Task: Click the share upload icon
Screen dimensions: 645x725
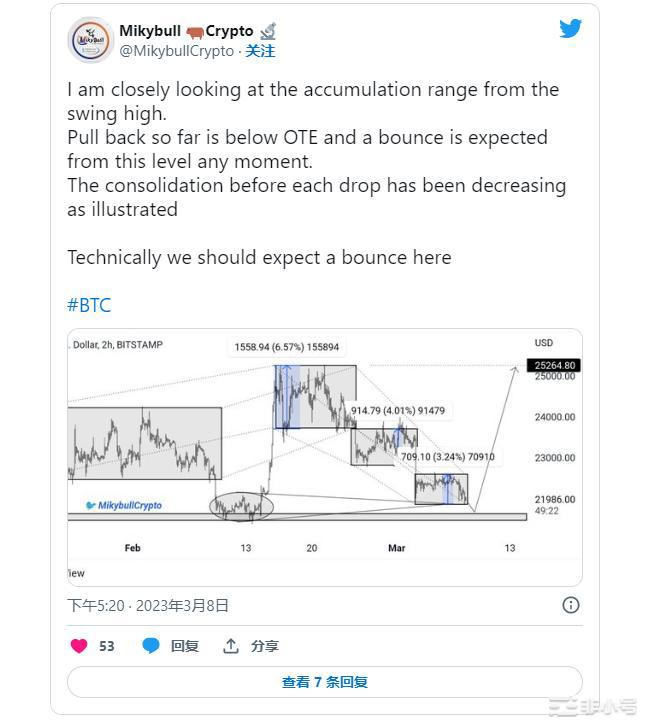Action: [231, 646]
